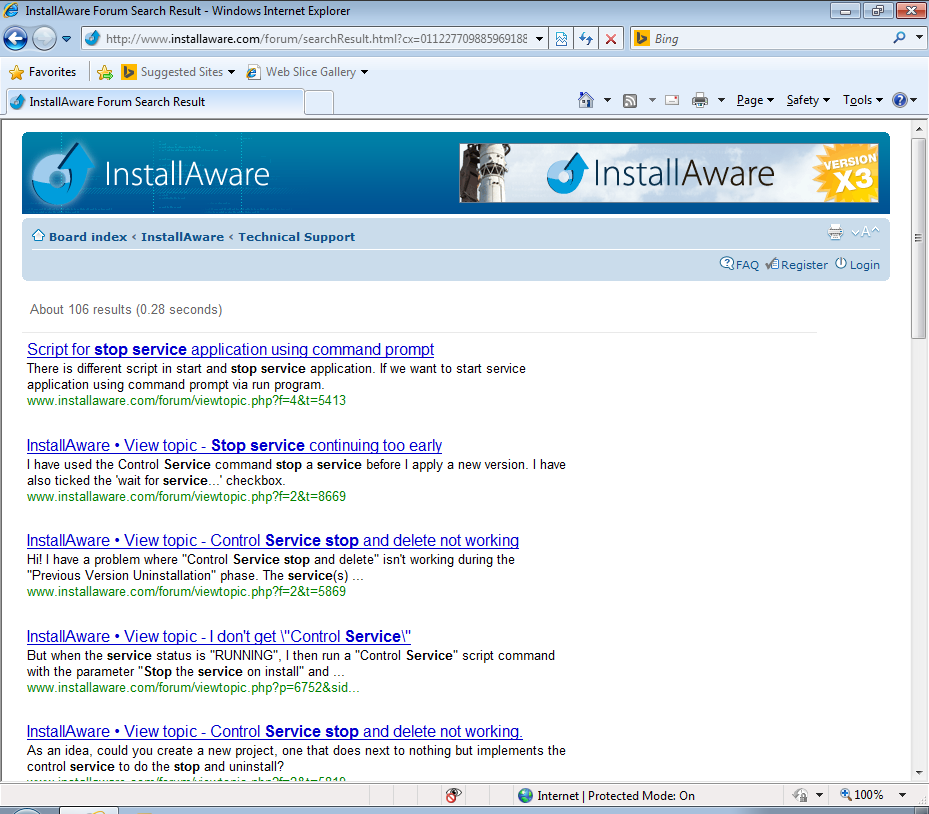The image size is (929, 814).
Task: Click the forum Print view printer icon
Action: (835, 232)
